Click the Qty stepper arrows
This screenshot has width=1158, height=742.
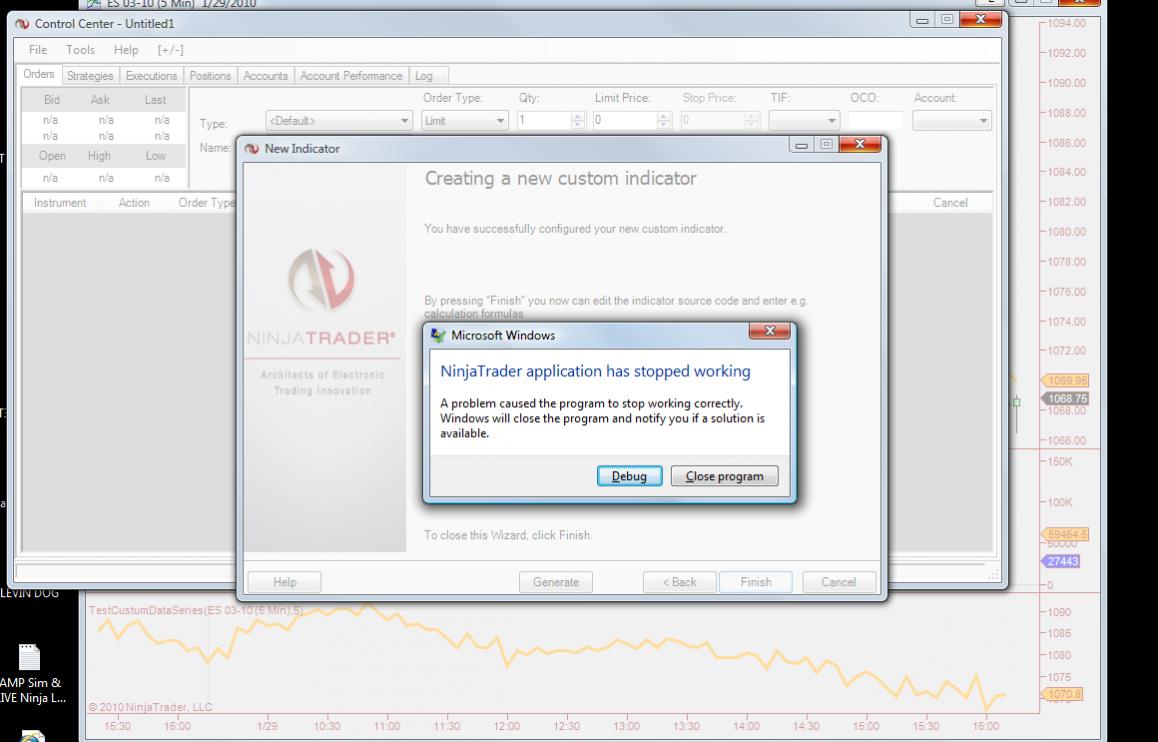[578, 120]
